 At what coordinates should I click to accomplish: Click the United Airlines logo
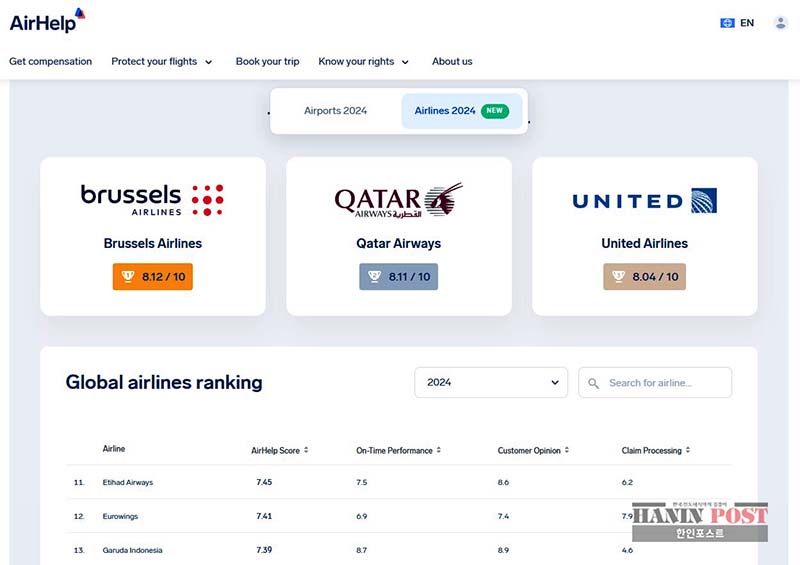644,201
